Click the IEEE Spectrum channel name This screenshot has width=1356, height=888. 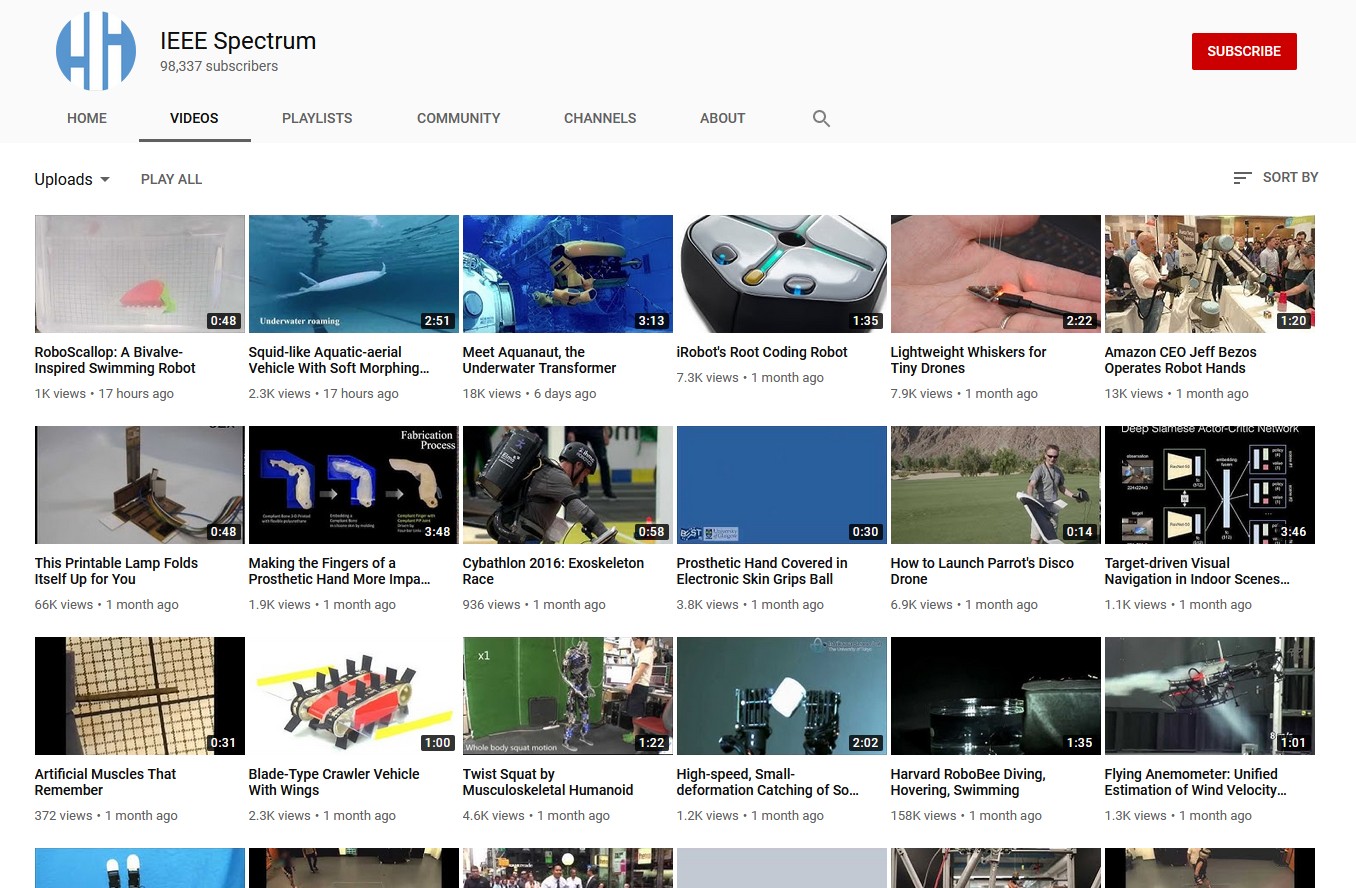[238, 41]
